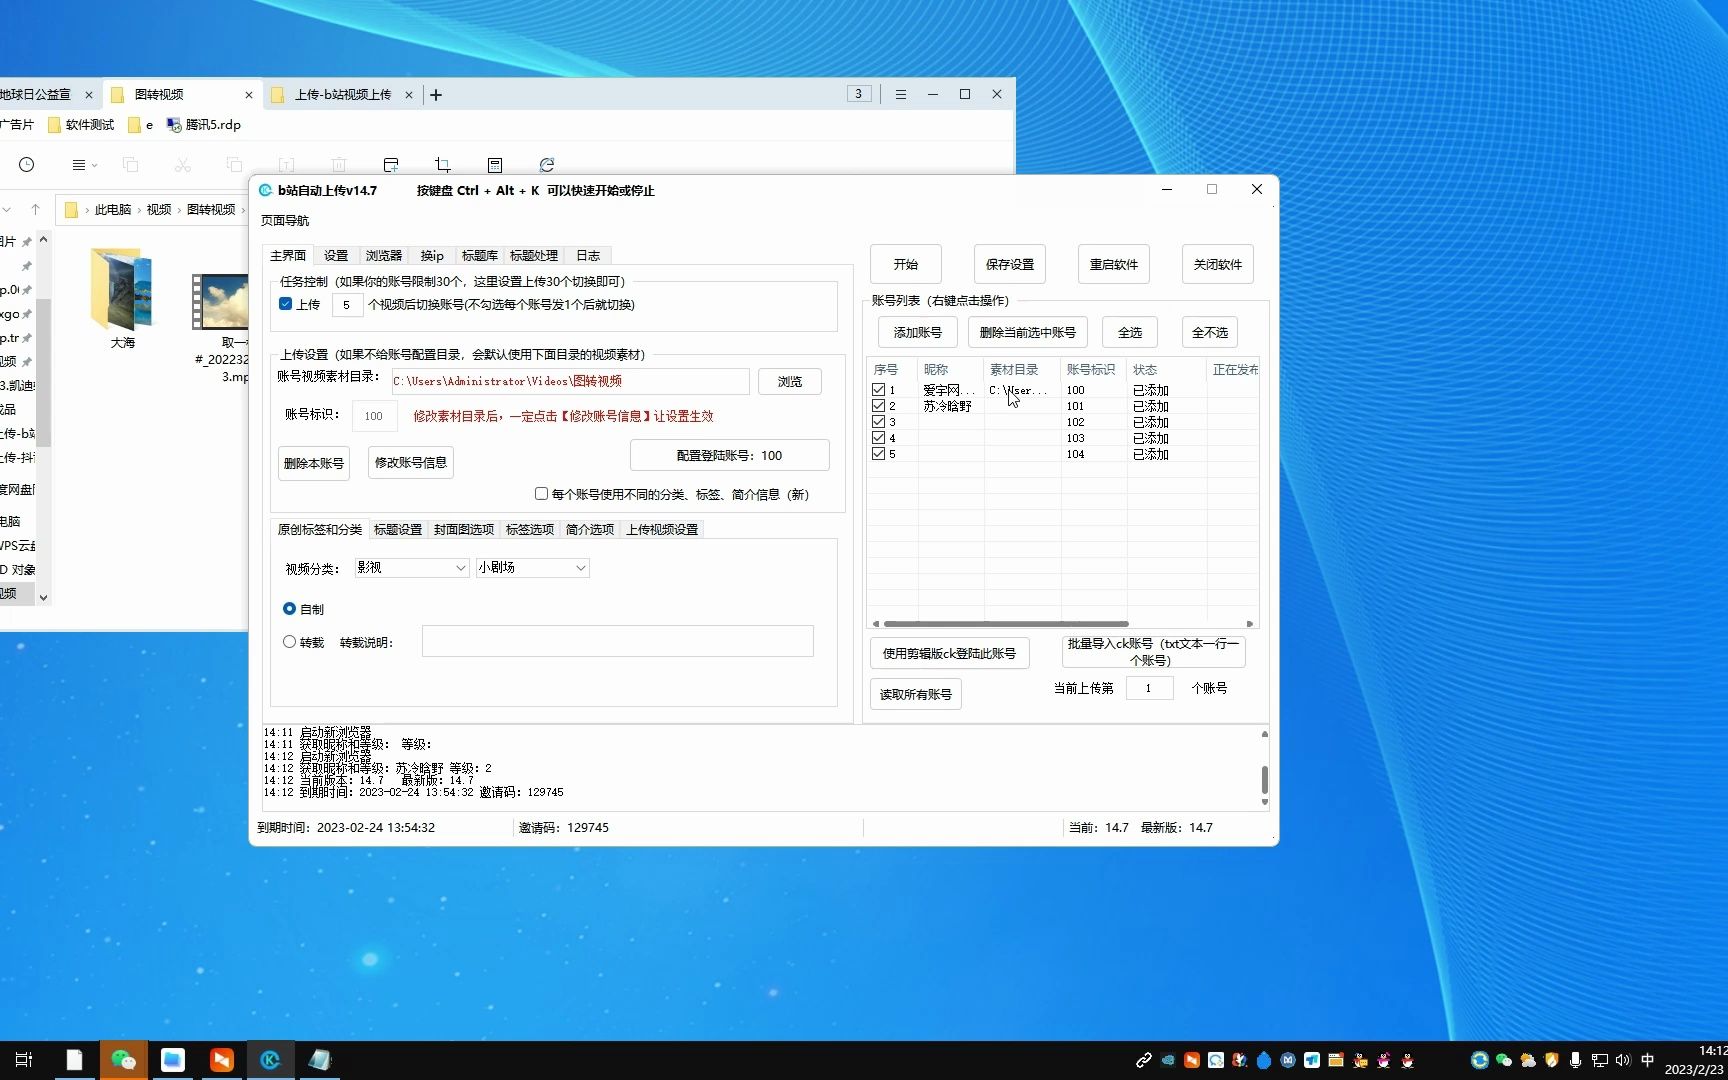Click the 保存设置 button

(1010, 264)
